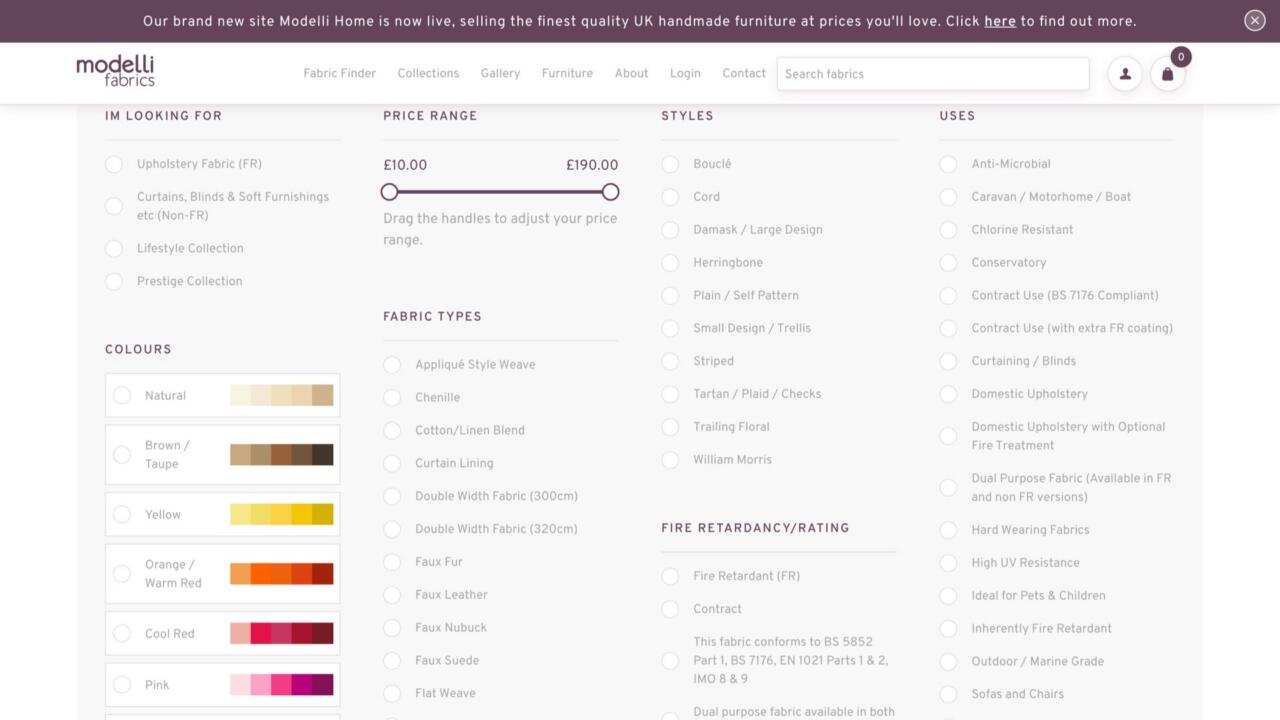This screenshot has width=1280, height=720.
Task: Open the Collections menu item
Action: coord(428,73)
